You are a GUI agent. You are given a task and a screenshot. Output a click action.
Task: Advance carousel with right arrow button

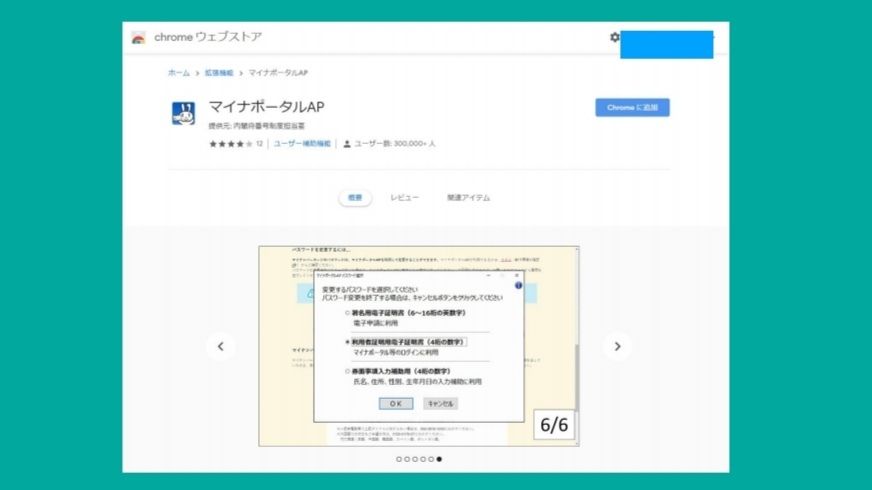617,346
